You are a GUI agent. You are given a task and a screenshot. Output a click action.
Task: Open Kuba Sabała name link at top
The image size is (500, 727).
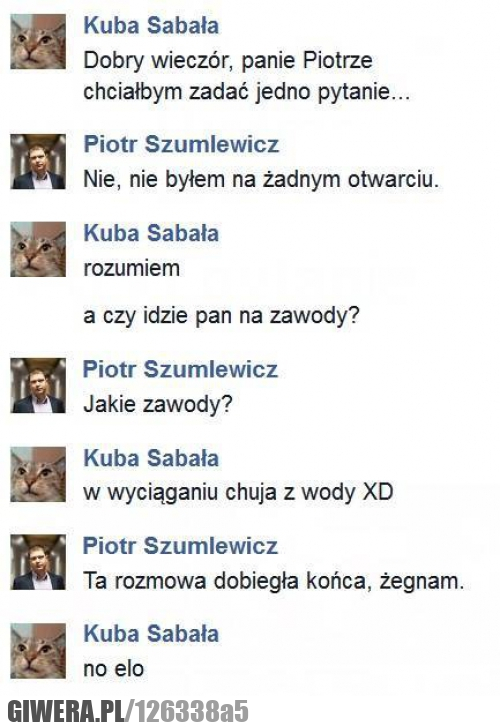(x=151, y=25)
